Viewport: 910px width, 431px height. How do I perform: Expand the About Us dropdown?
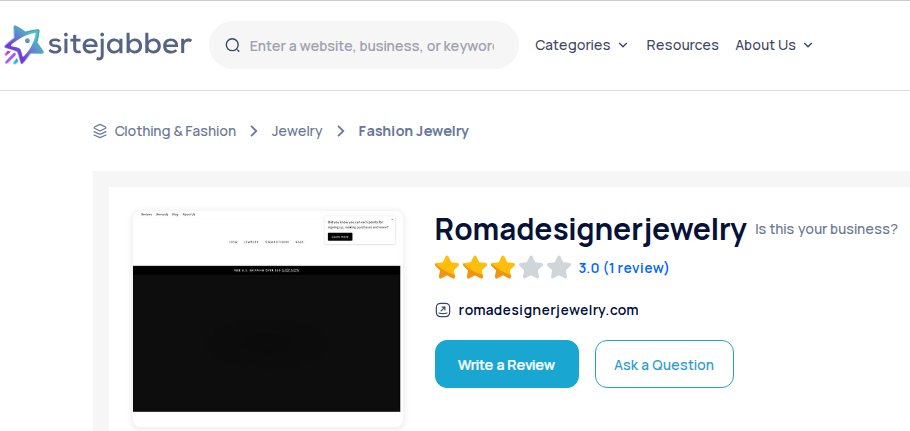[x=774, y=45]
